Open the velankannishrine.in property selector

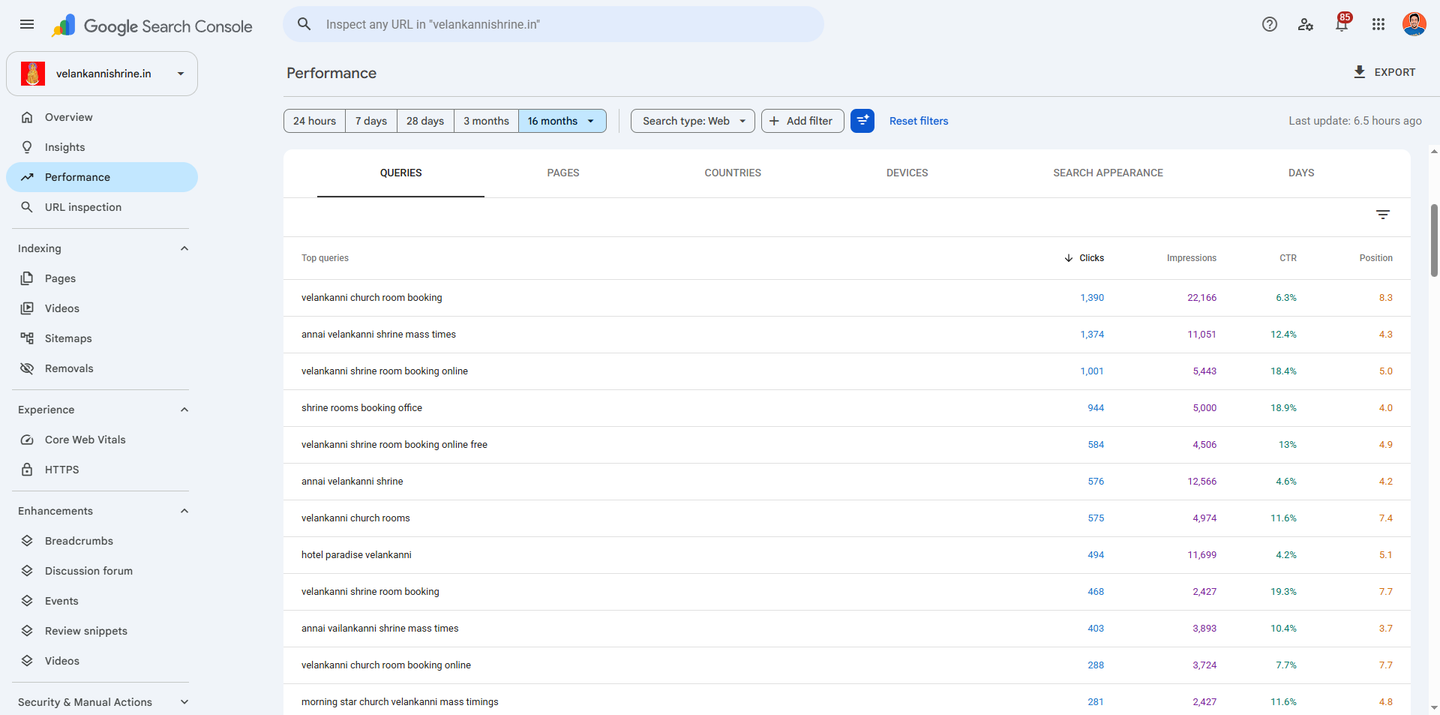102,74
